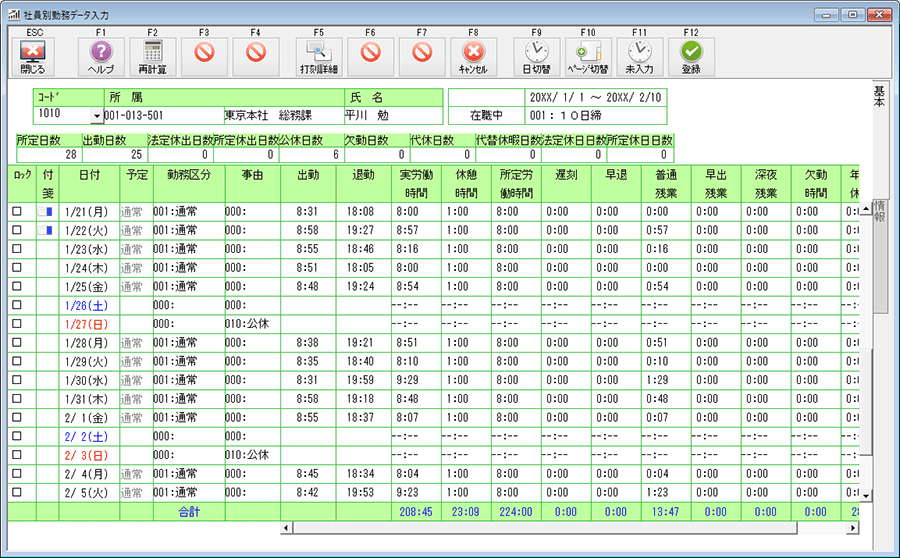This screenshot has width=900, height=558.
Task: Toggle lock checkbox for 1/21(月) row
Action: tap(17, 211)
